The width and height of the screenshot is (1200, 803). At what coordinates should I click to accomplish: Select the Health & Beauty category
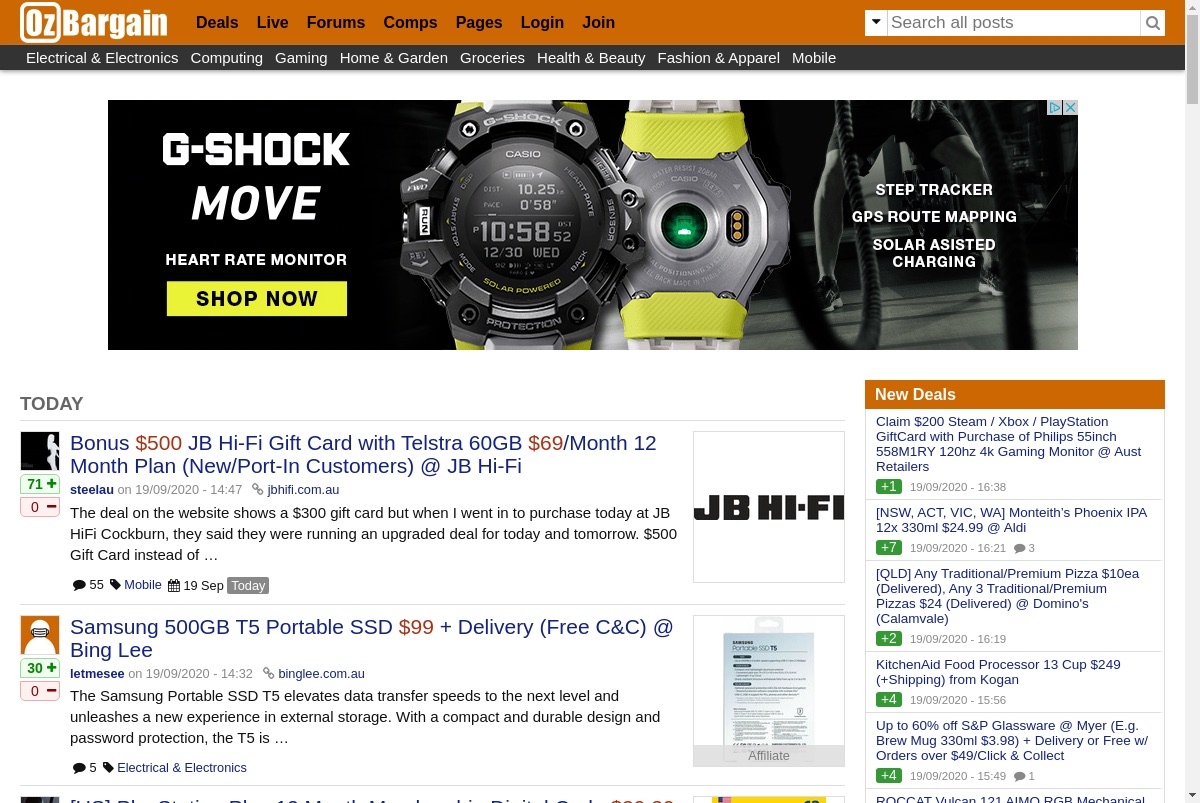point(591,58)
